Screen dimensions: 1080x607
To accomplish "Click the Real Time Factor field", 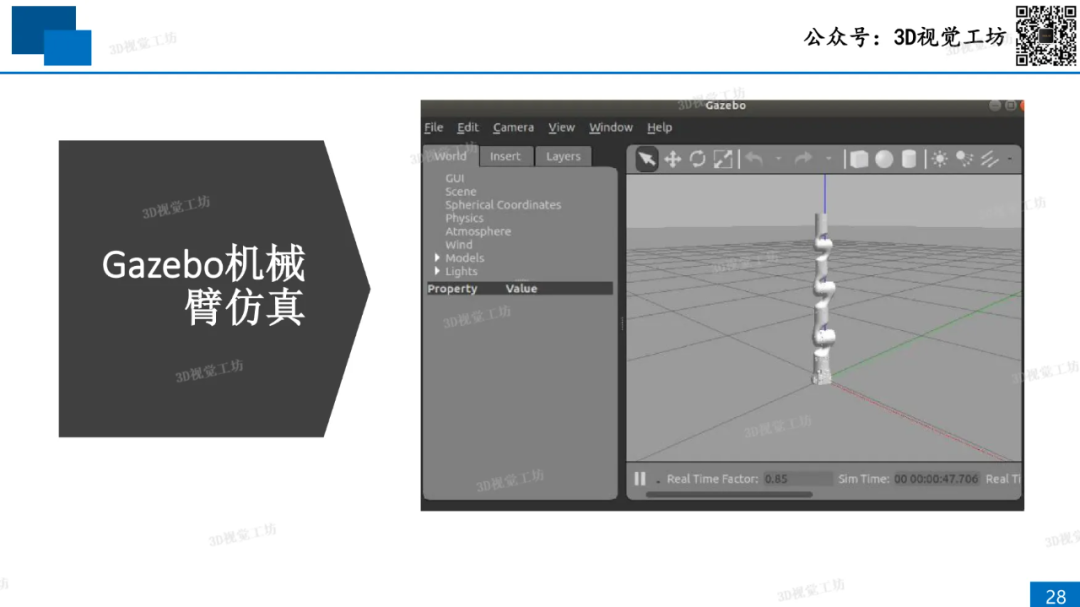I will pos(797,479).
